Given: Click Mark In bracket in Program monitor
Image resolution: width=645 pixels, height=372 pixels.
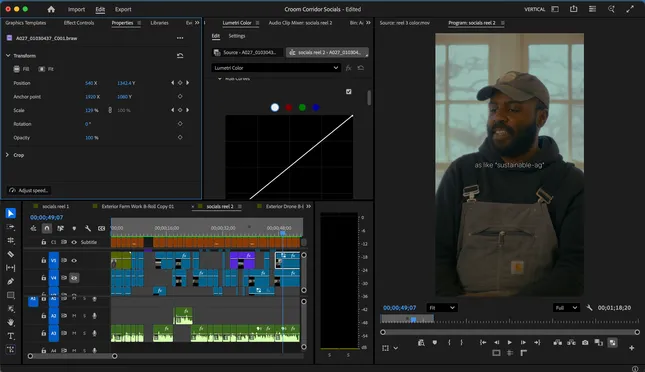Looking at the screenshot, I should coord(449,342).
